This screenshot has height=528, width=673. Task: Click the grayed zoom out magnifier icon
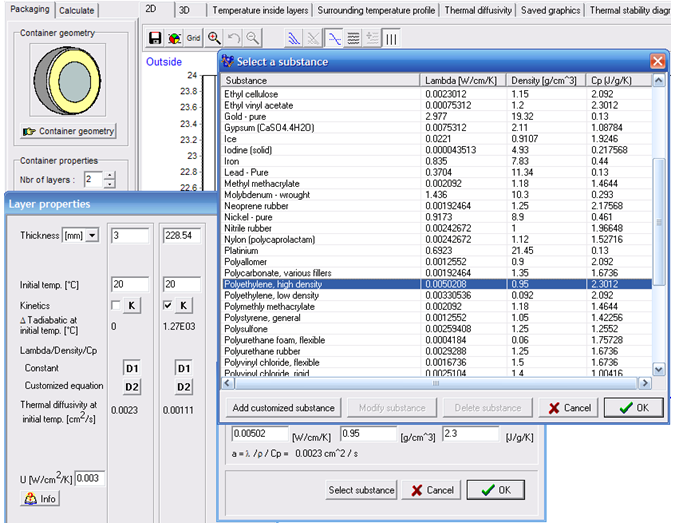click(253, 39)
